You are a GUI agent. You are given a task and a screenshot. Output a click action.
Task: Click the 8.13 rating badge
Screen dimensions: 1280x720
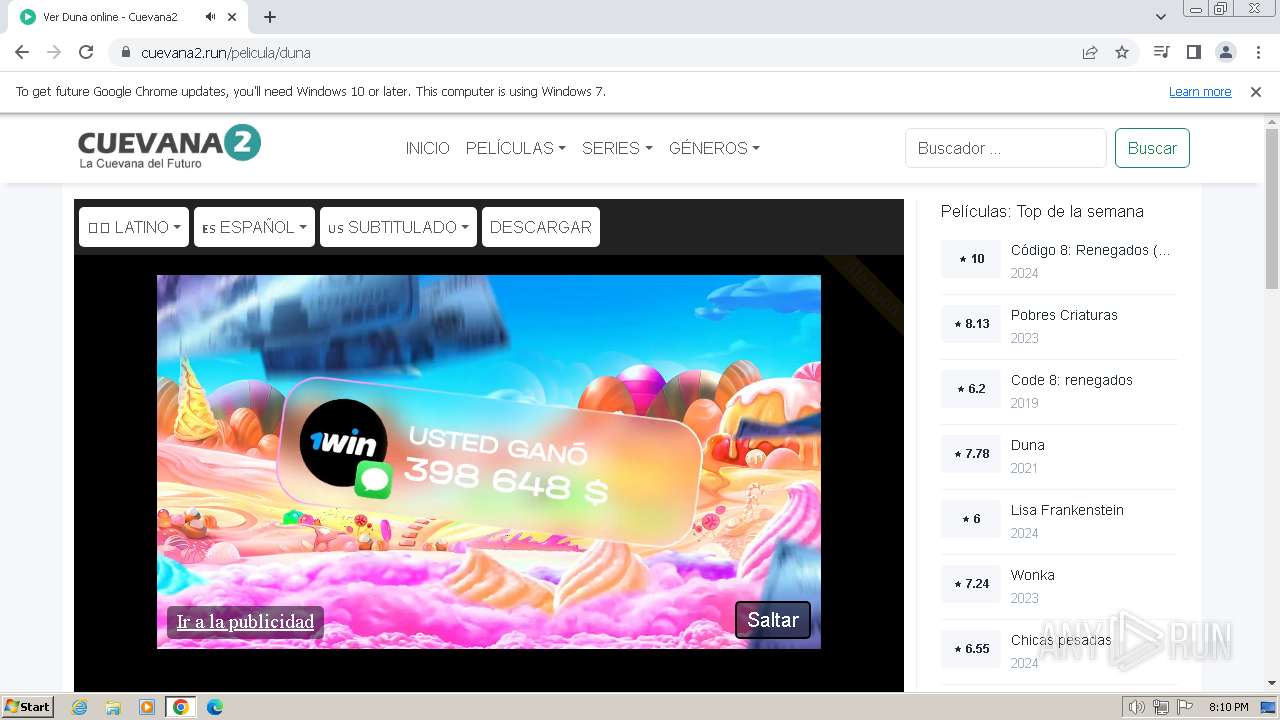point(971,324)
